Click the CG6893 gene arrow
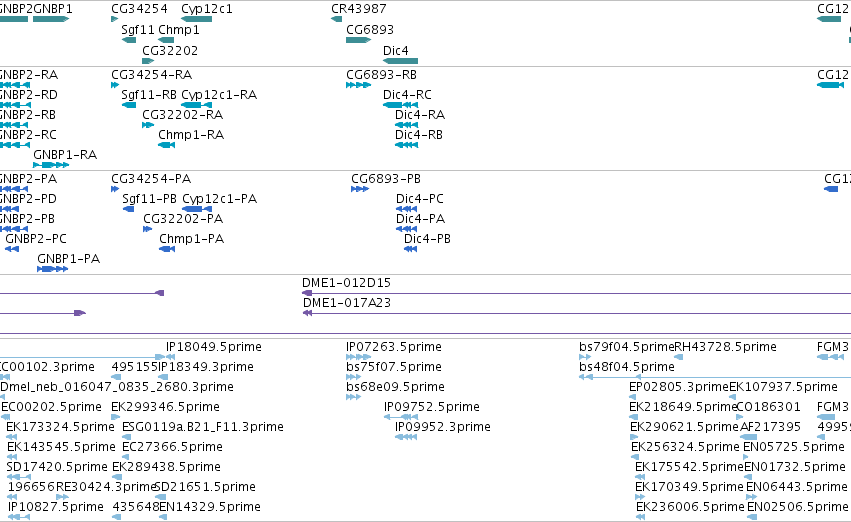The height and width of the screenshot is (522, 851). [x=358, y=40]
